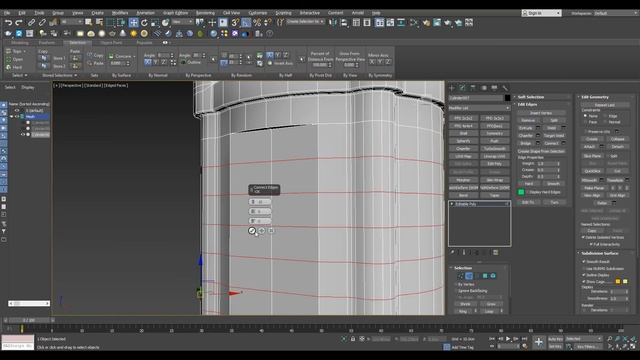Select the Face constraint radio button
Image resolution: width=640 pixels, height=360 pixels.
[x=586, y=122]
